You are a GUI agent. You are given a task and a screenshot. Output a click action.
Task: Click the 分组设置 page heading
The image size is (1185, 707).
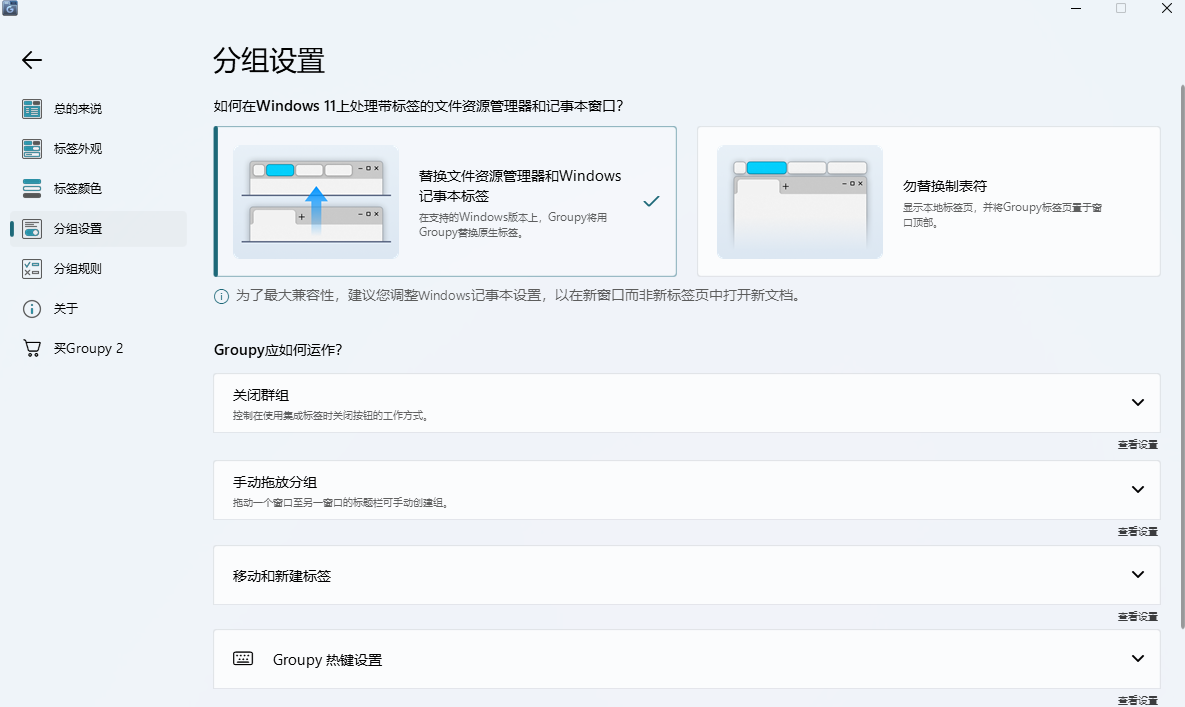click(269, 60)
